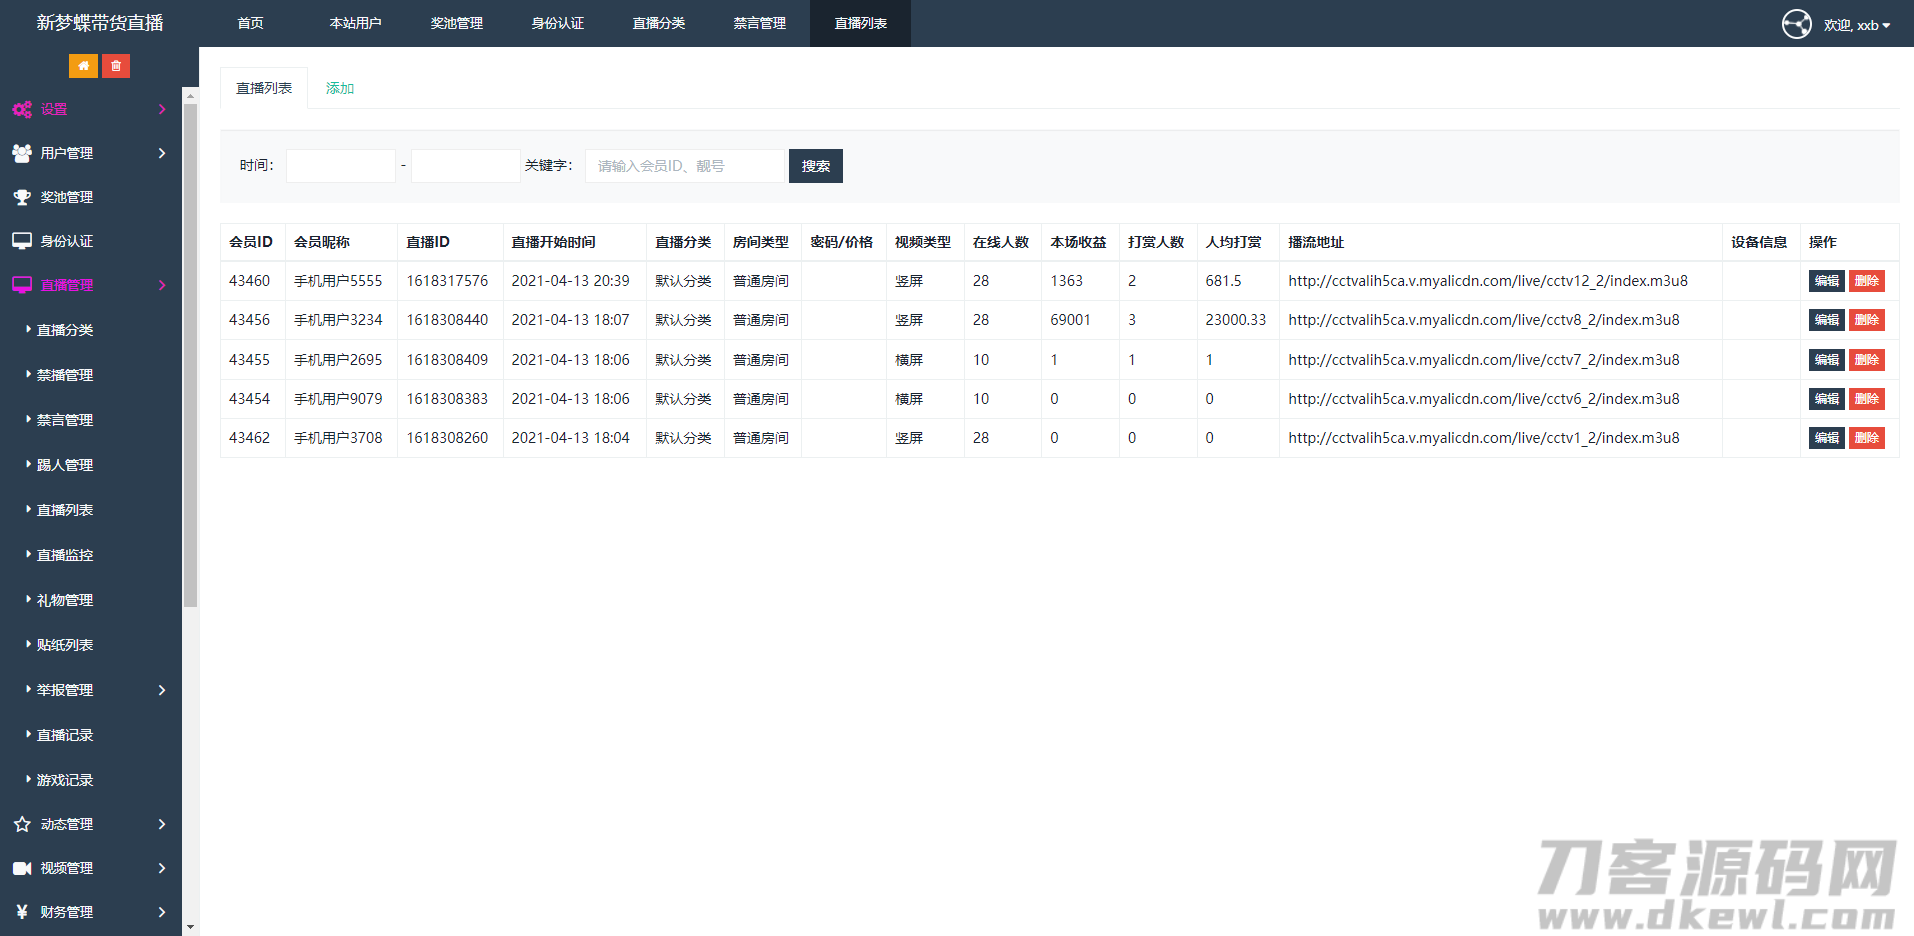Click the 搜索 button
Image resolution: width=1914 pixels, height=936 pixels.
[x=815, y=165]
